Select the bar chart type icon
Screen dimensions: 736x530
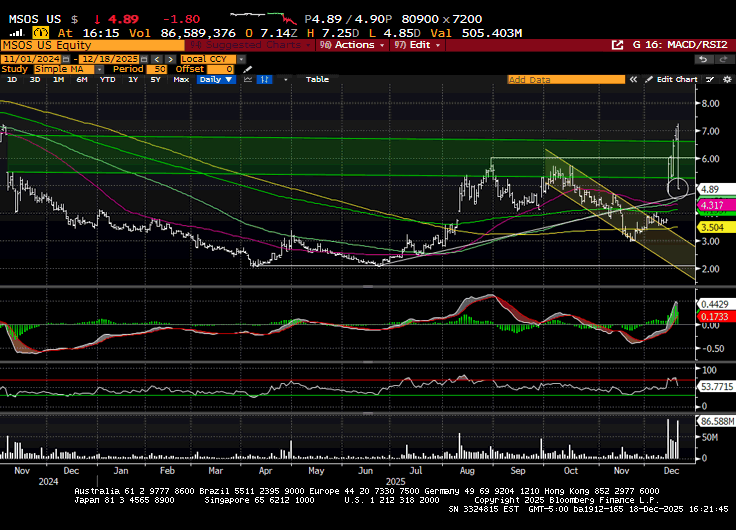point(264,79)
